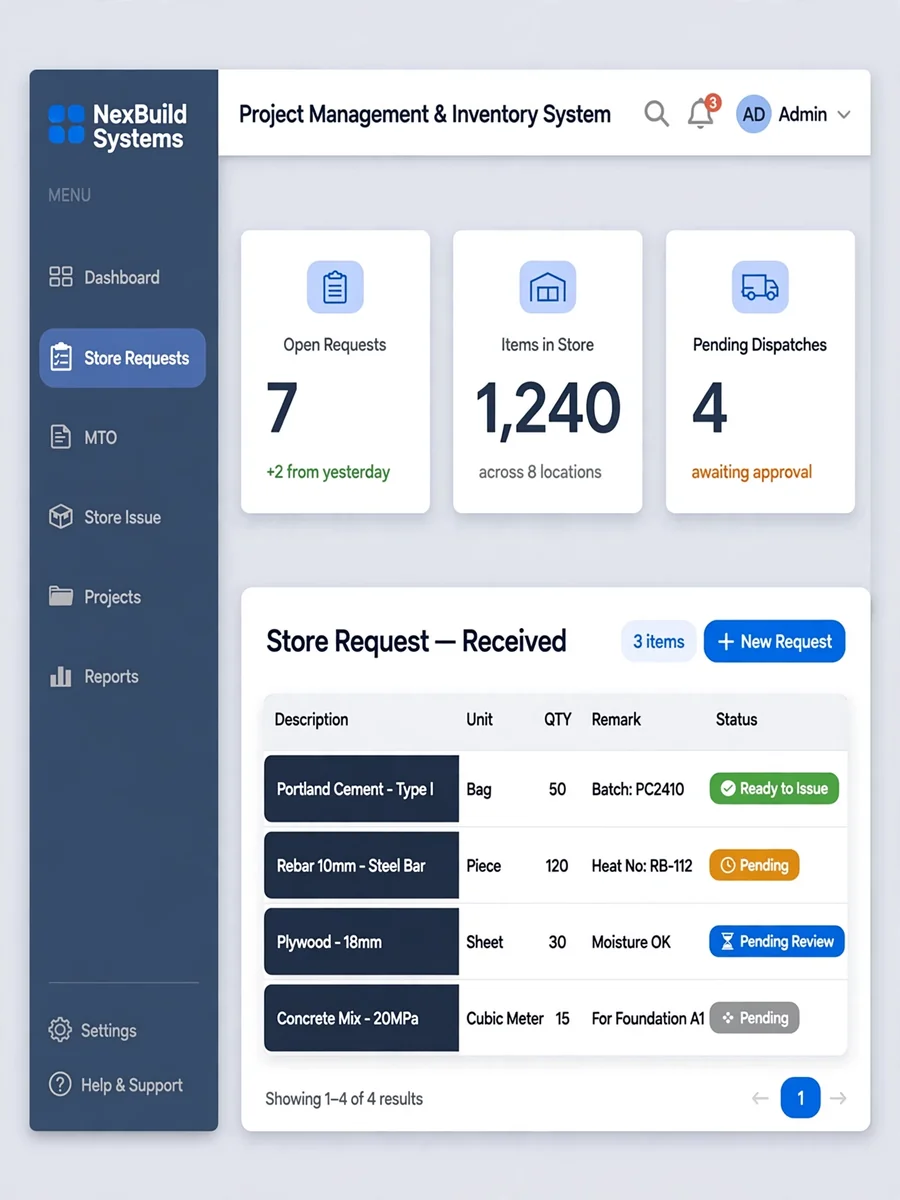Screen dimensions: 900x1200
Task: Click the Cubic Meter unit cell
Action: [505, 1018]
